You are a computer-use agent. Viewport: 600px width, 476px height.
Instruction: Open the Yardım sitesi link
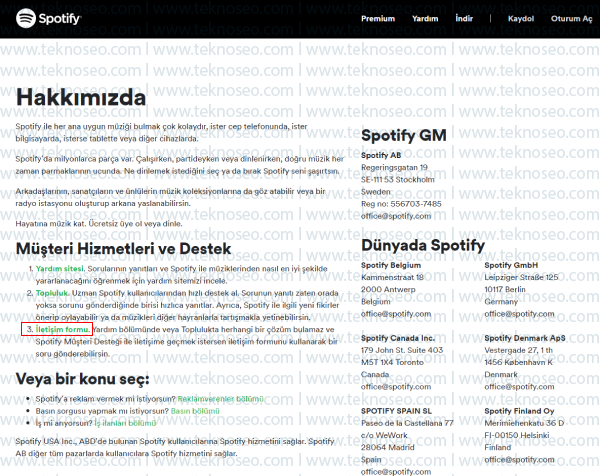[x=60, y=269]
